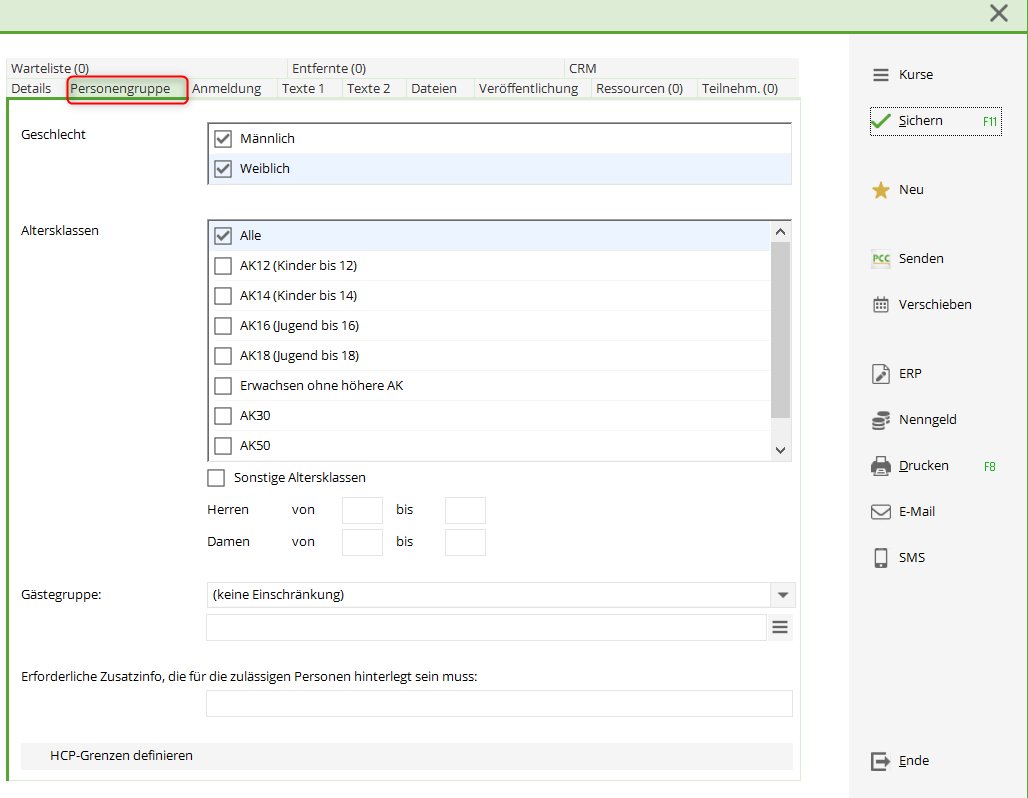
Task: Uncheck the Männlich gender checkbox
Action: [223, 139]
